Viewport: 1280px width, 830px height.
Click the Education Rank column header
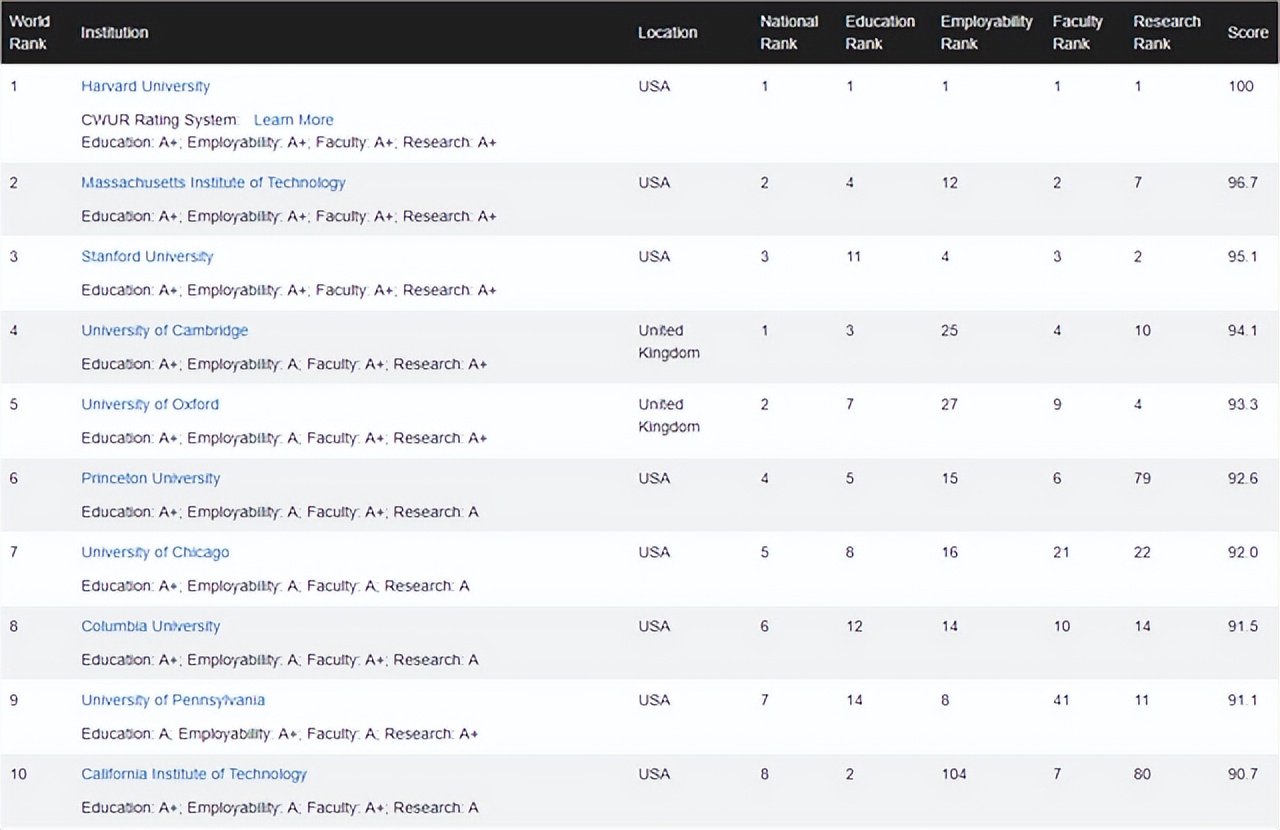879,33
